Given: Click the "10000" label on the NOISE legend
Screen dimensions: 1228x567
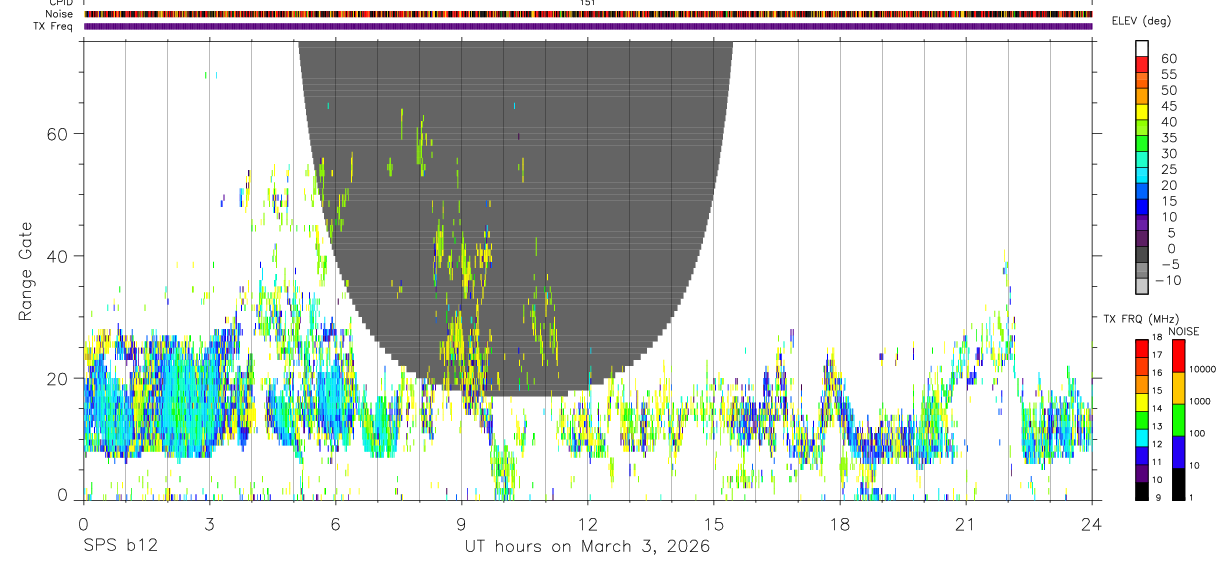Looking at the screenshot, I should coord(1203,369).
